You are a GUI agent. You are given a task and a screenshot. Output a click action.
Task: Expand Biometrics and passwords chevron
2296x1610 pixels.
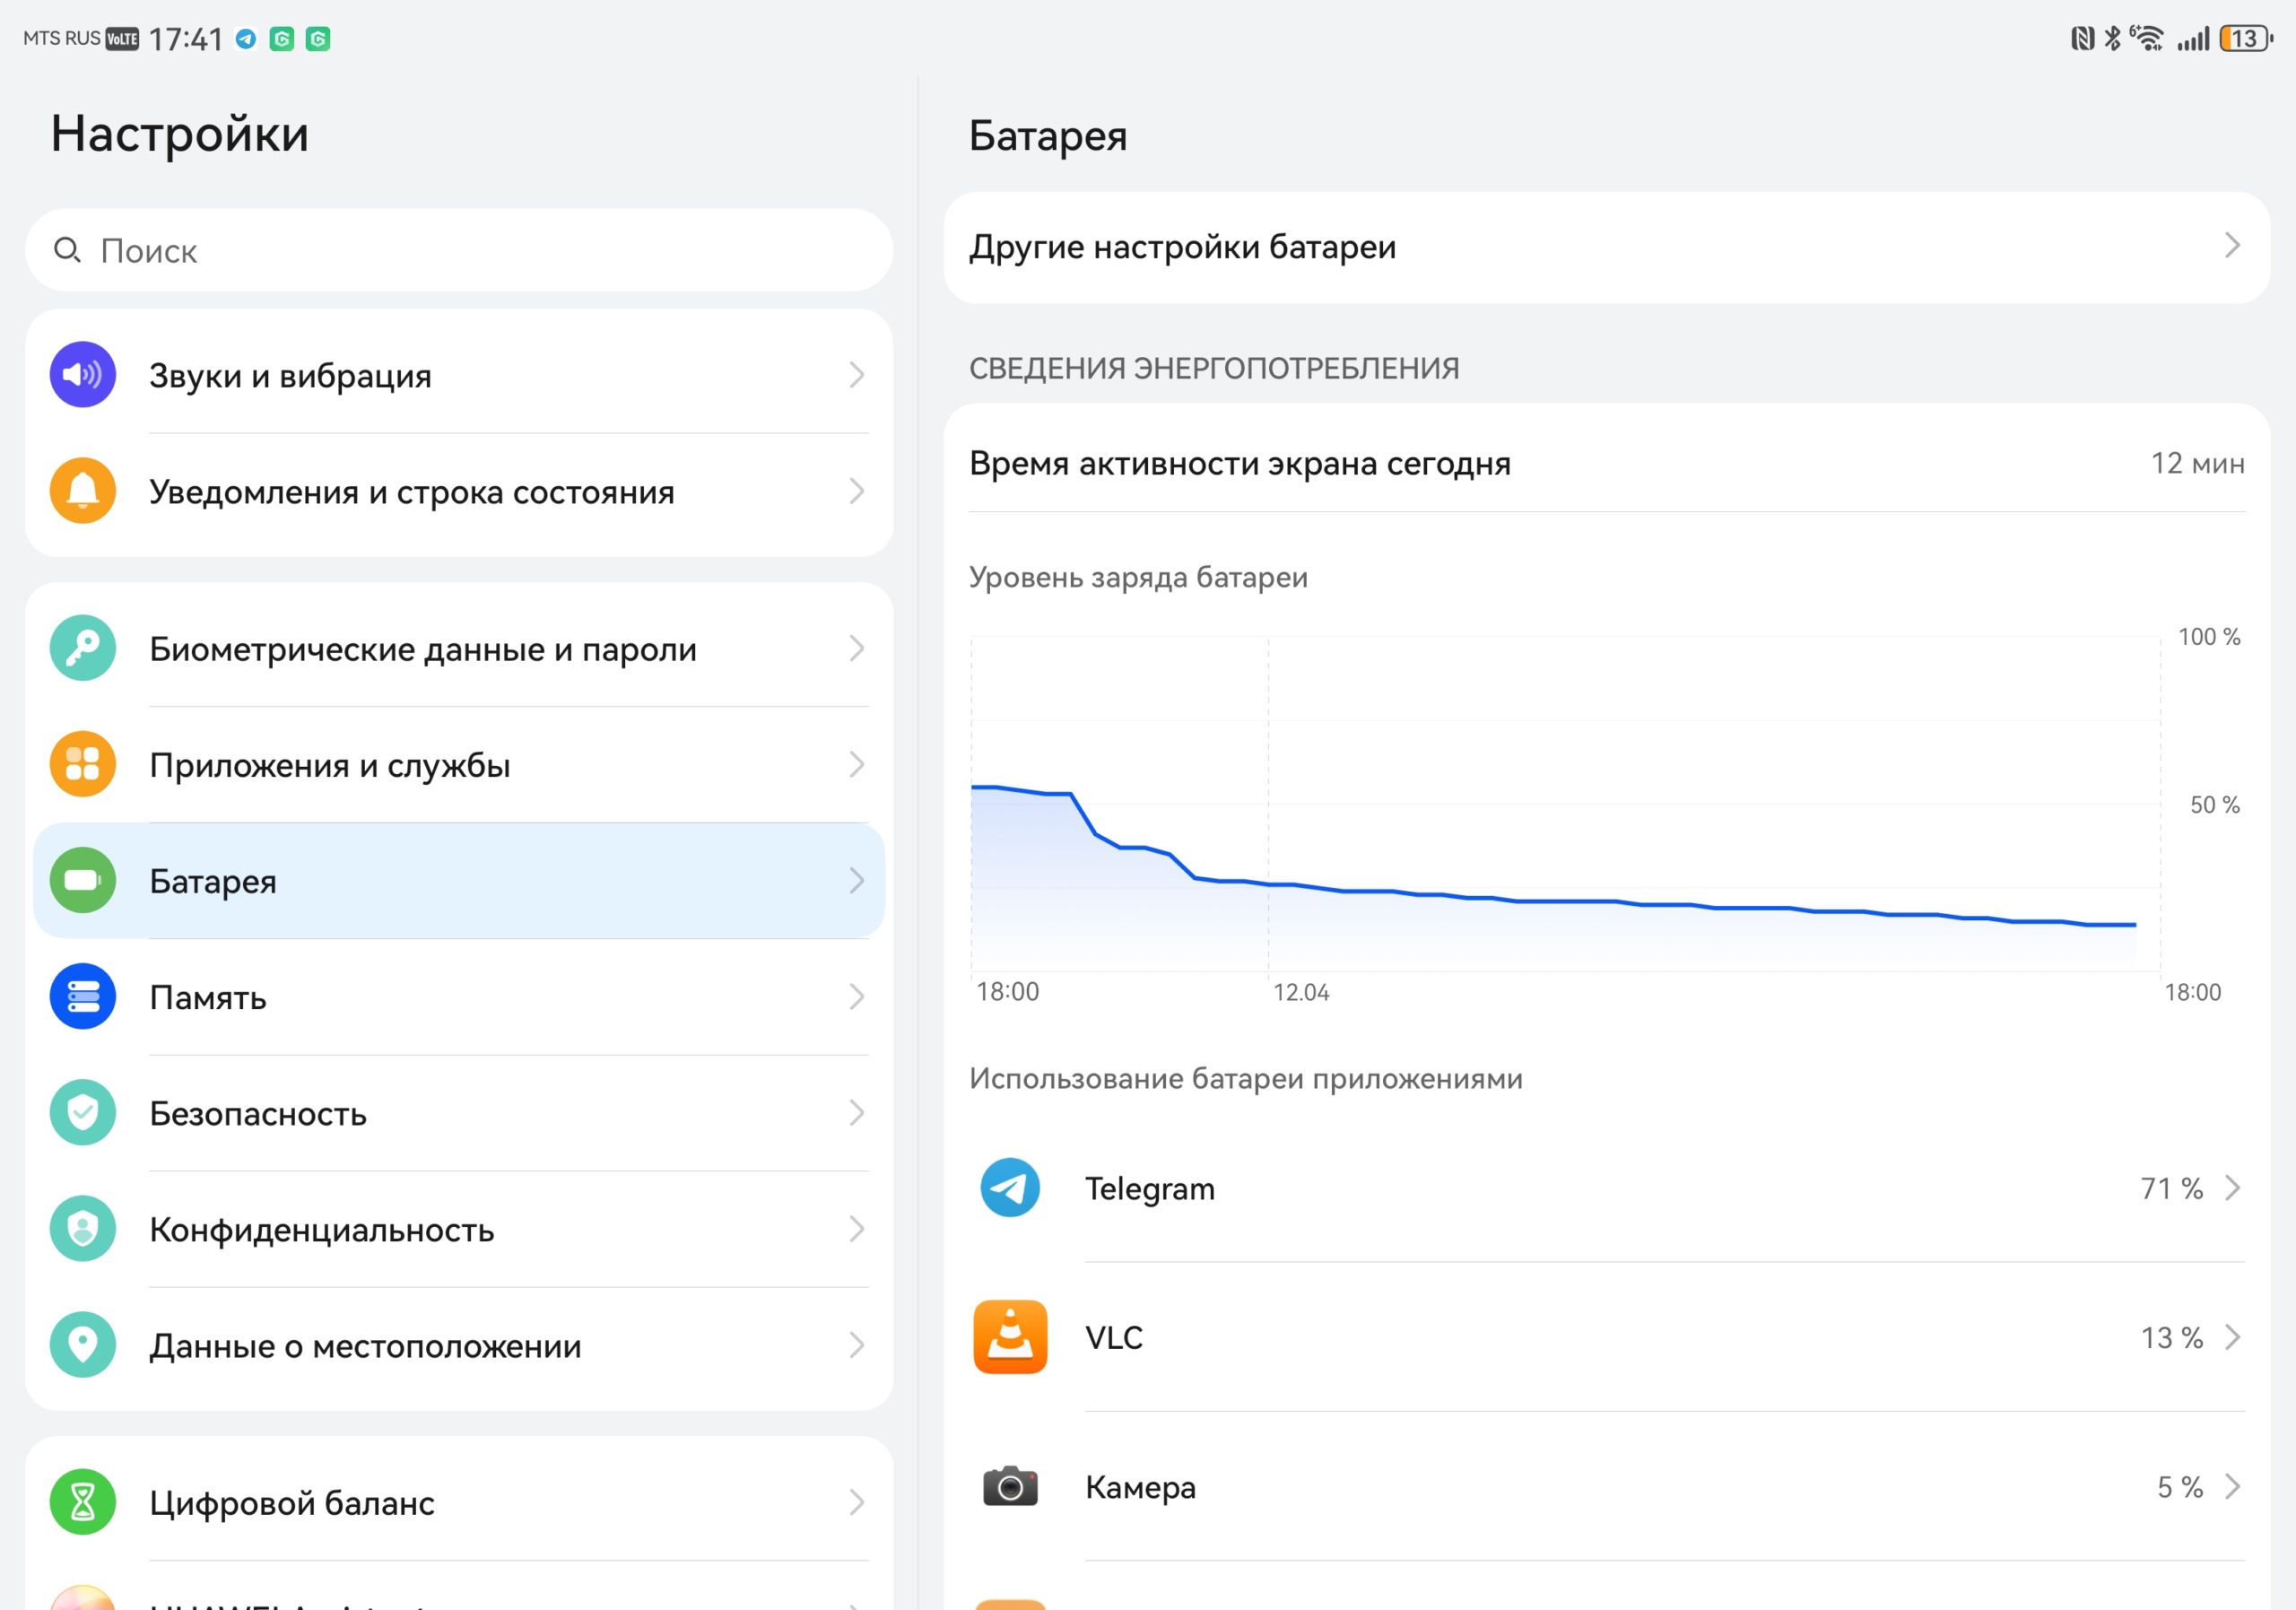click(x=856, y=648)
